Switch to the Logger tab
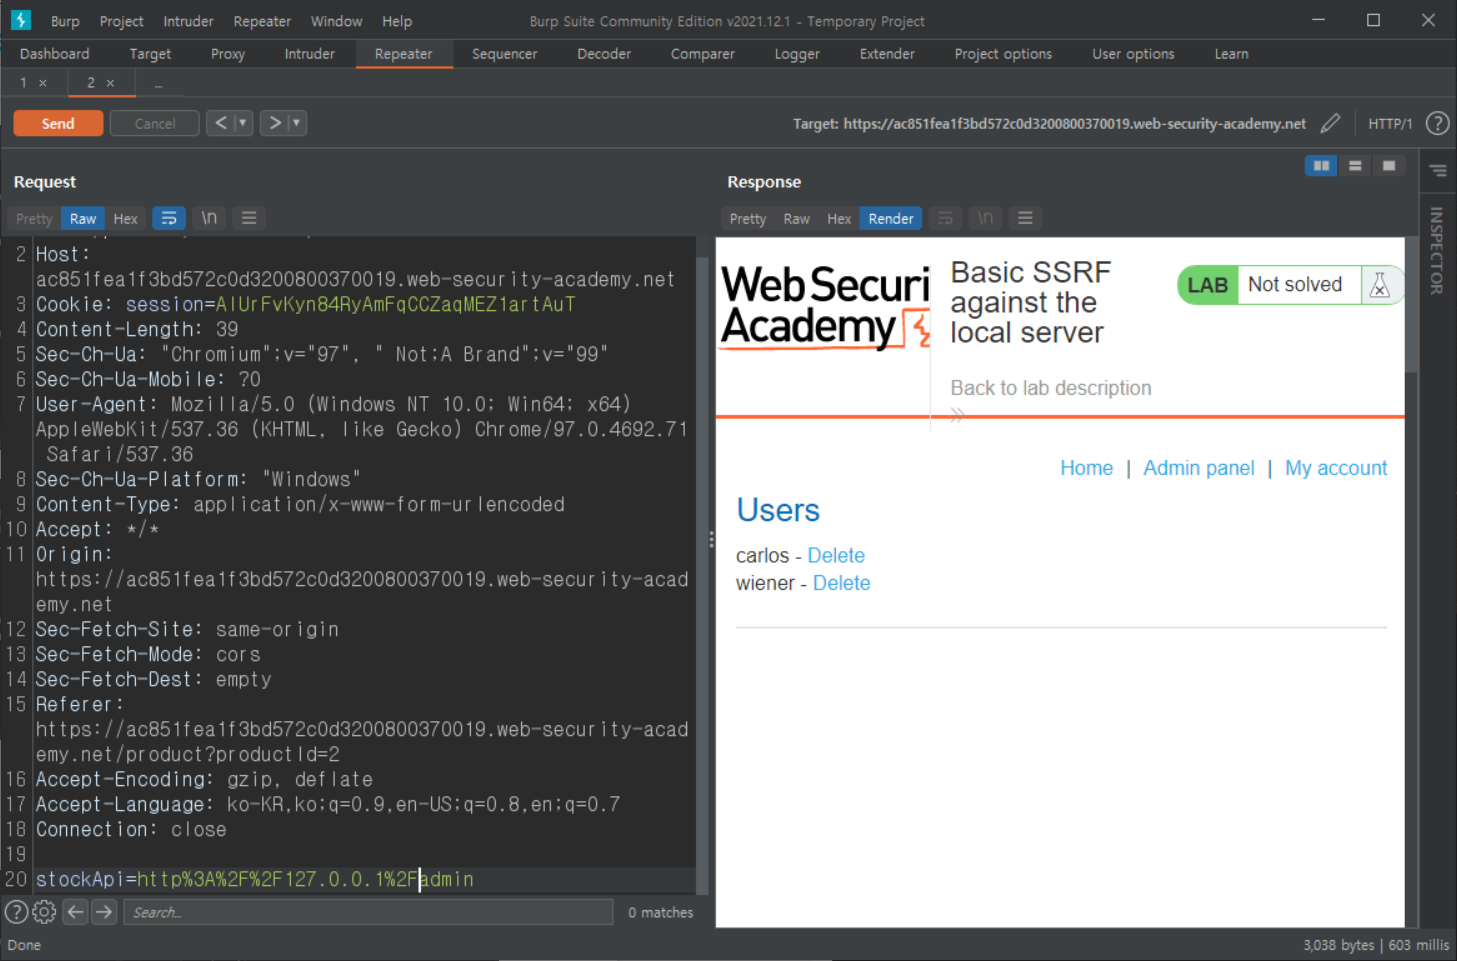The image size is (1457, 961). [797, 54]
